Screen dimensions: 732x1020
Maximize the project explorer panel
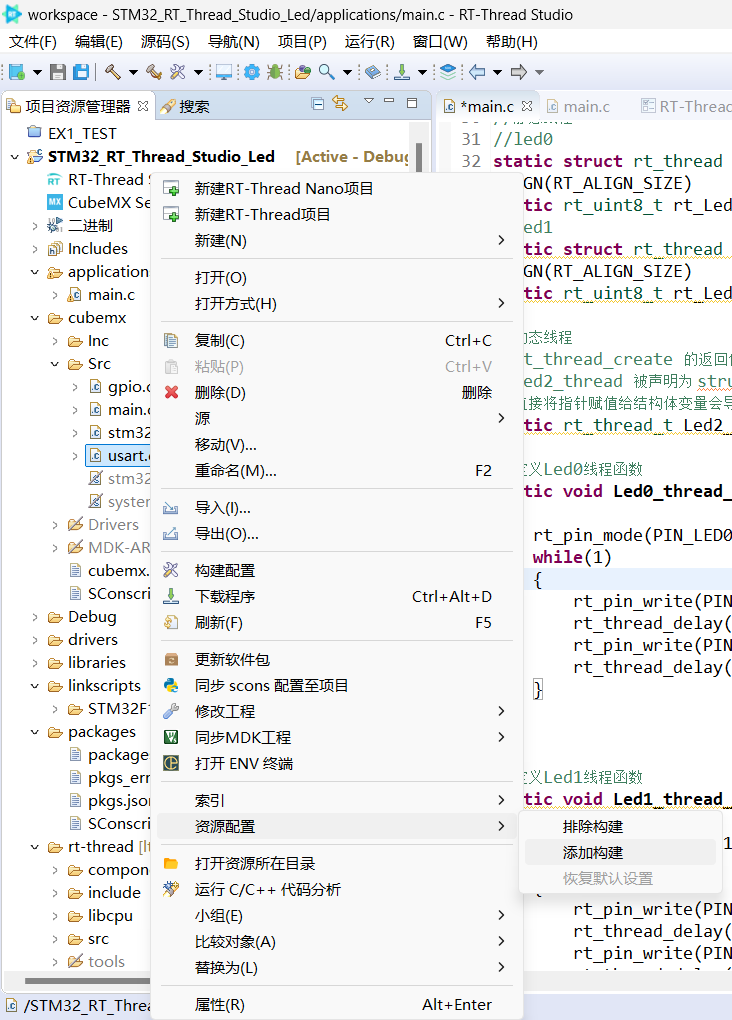(x=411, y=103)
